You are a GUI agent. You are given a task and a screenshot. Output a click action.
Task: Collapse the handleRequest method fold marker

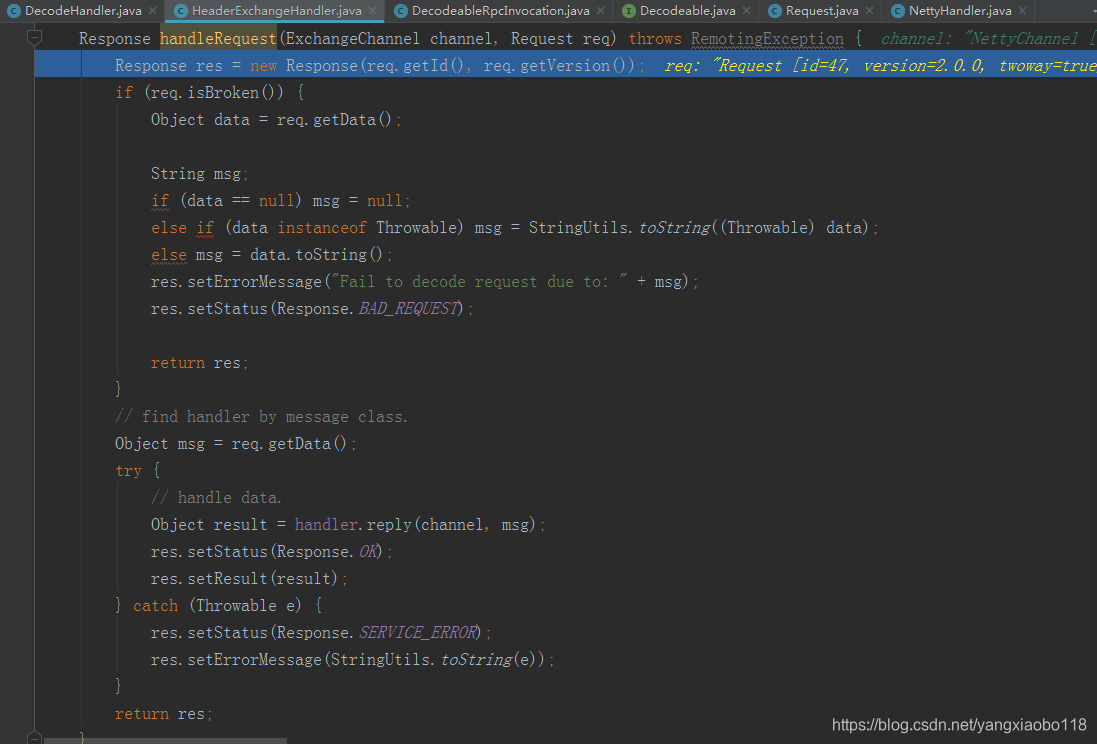(34, 37)
